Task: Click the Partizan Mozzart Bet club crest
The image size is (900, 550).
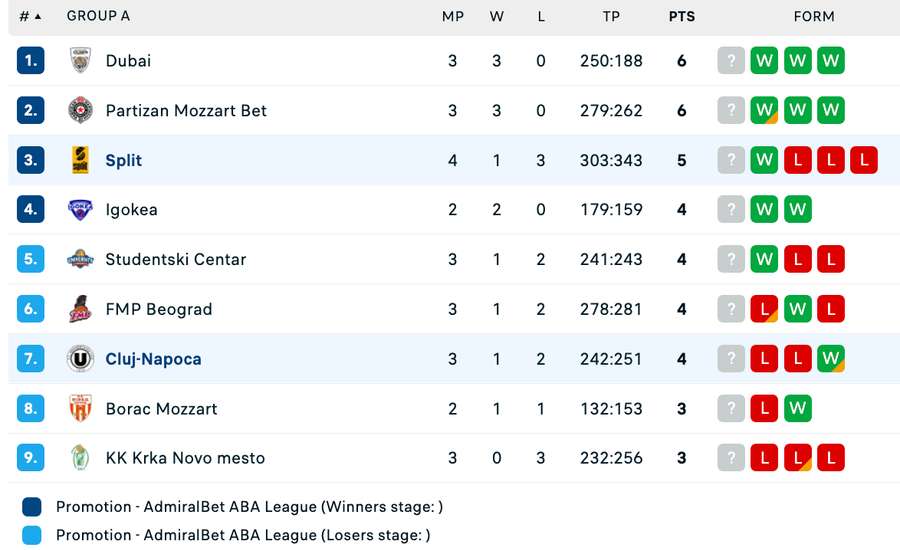Action: (x=80, y=111)
